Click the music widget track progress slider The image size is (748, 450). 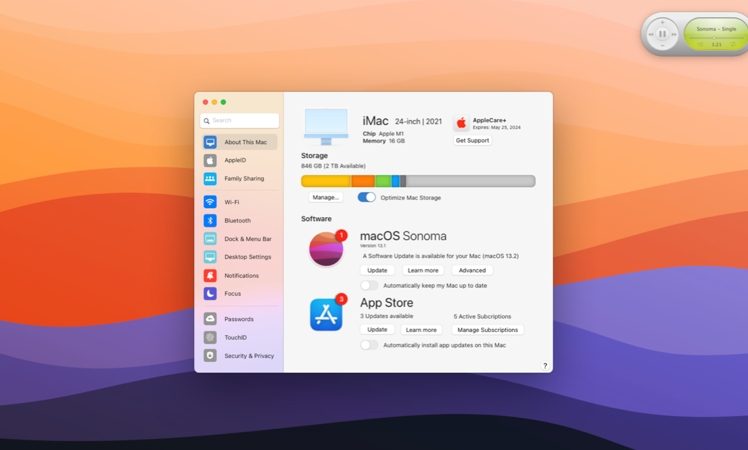(x=716, y=38)
